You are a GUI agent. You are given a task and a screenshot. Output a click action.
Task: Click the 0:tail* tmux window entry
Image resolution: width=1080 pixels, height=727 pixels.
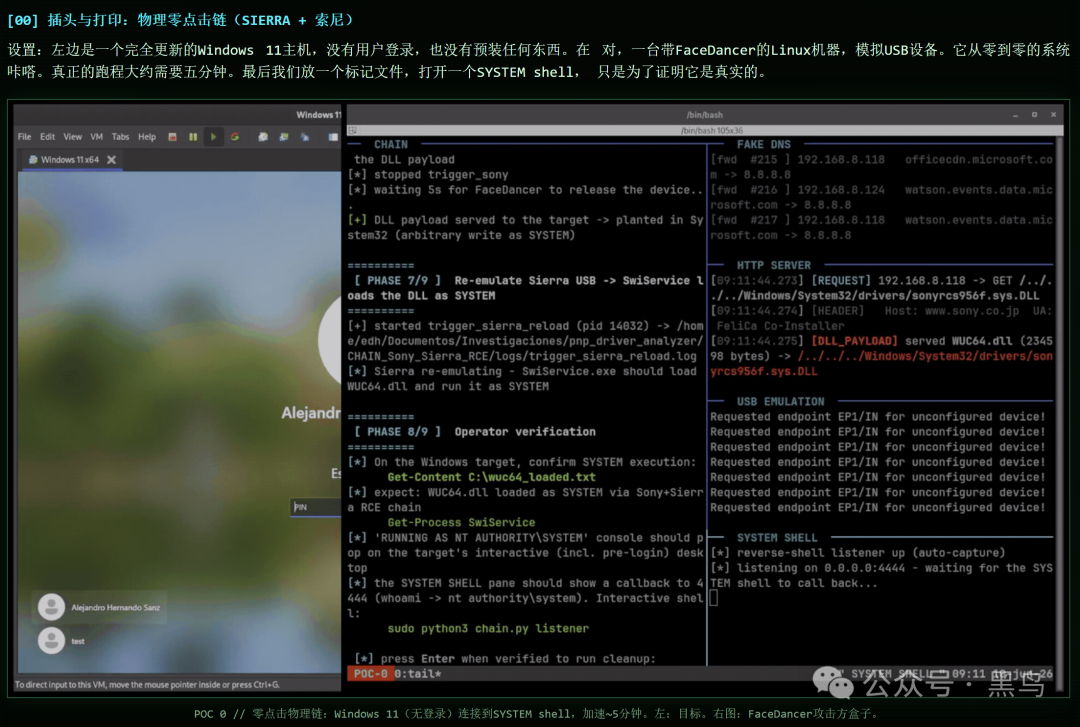418,674
